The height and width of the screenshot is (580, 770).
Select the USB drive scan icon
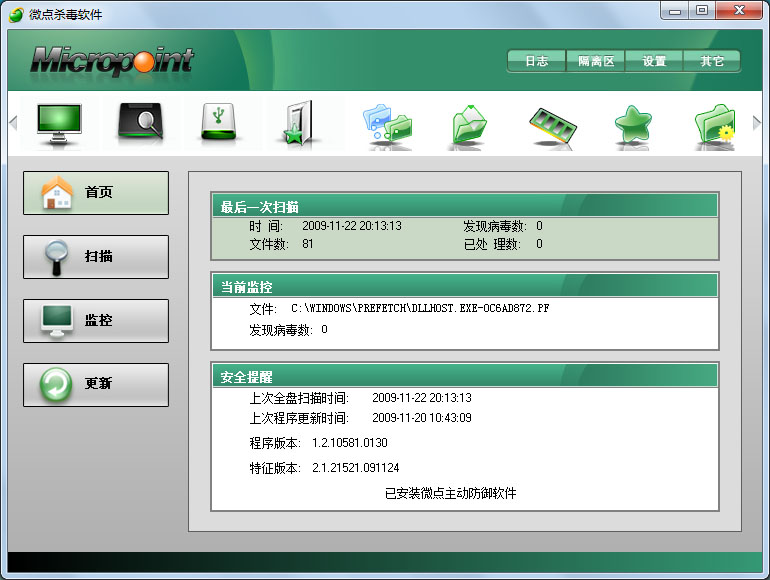point(219,122)
